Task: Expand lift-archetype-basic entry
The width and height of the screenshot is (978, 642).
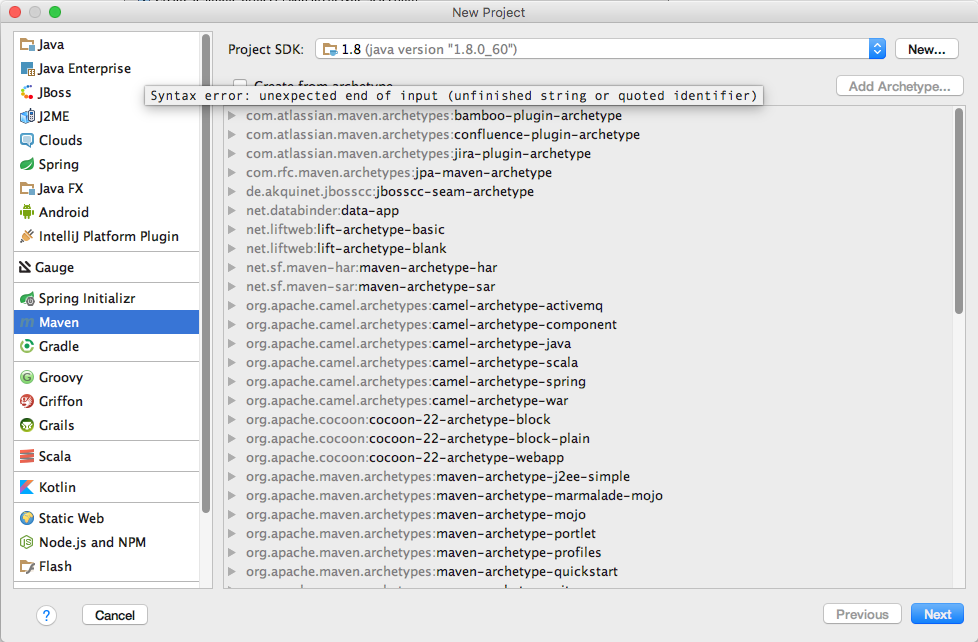Action: 231,230
